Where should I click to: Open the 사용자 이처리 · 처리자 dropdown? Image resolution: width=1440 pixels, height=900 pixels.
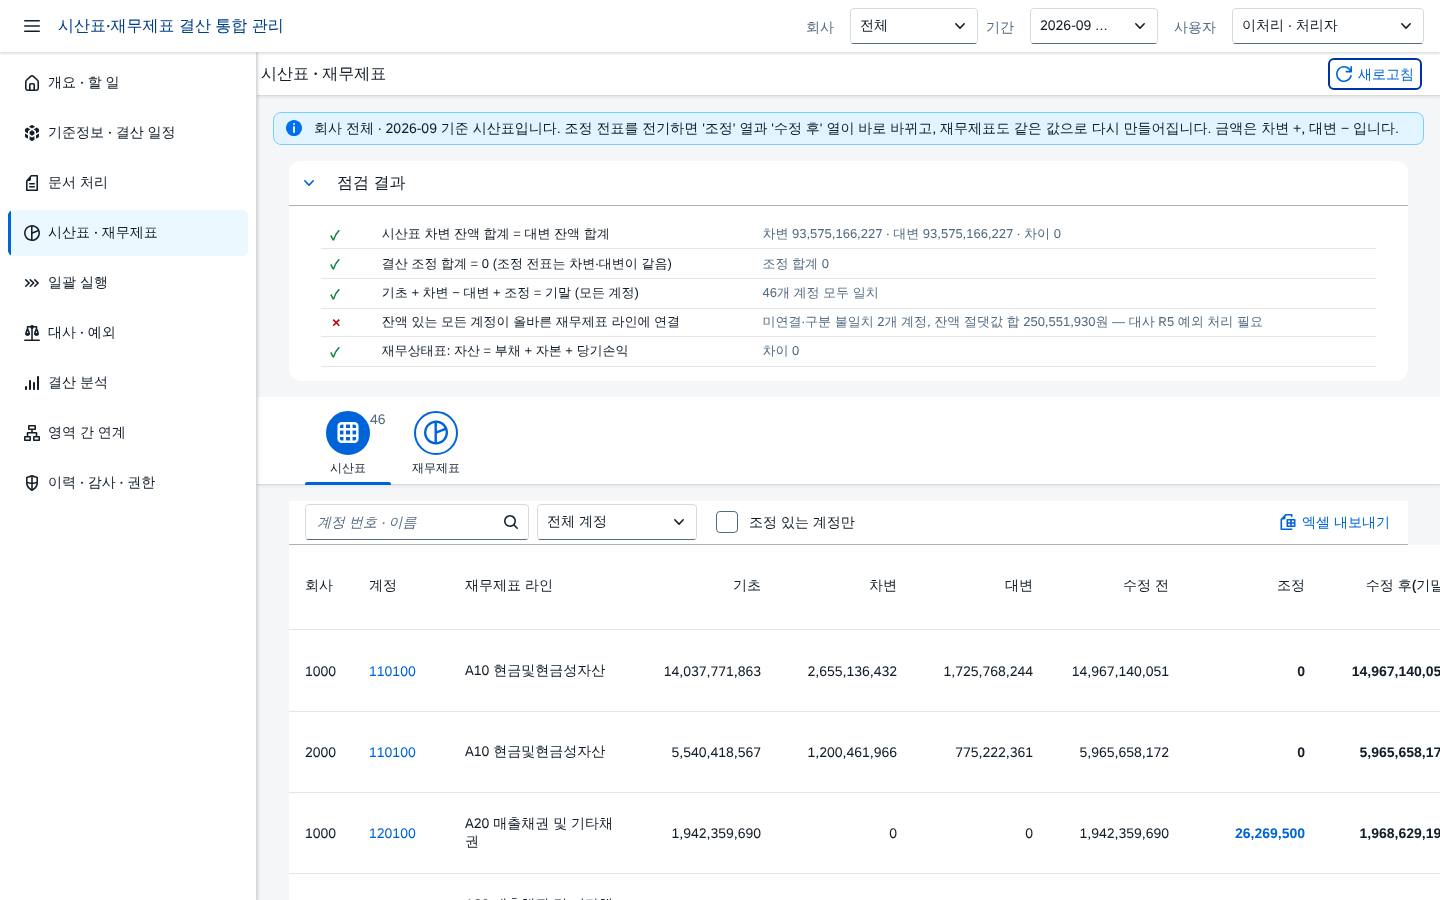point(1327,26)
